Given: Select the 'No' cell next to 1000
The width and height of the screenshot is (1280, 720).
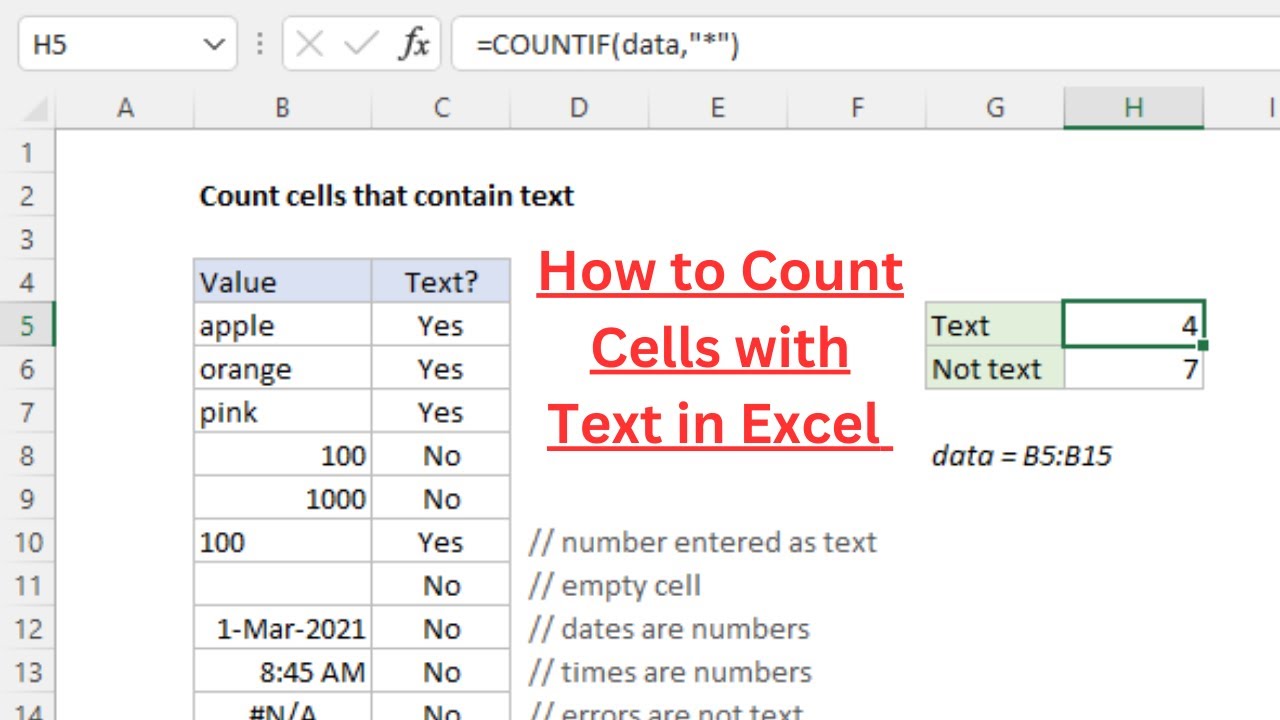Looking at the screenshot, I should 441,499.
